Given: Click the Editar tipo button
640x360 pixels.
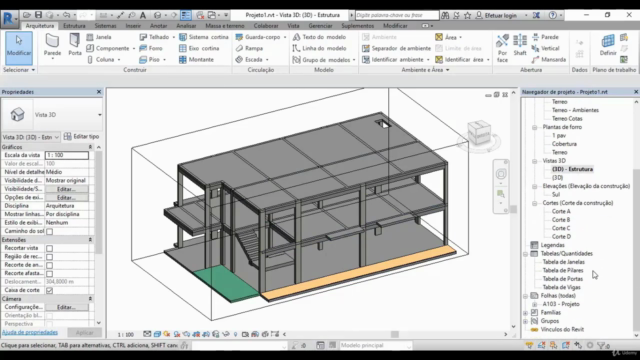Looking at the screenshot, I should pyautogui.click(x=82, y=136).
